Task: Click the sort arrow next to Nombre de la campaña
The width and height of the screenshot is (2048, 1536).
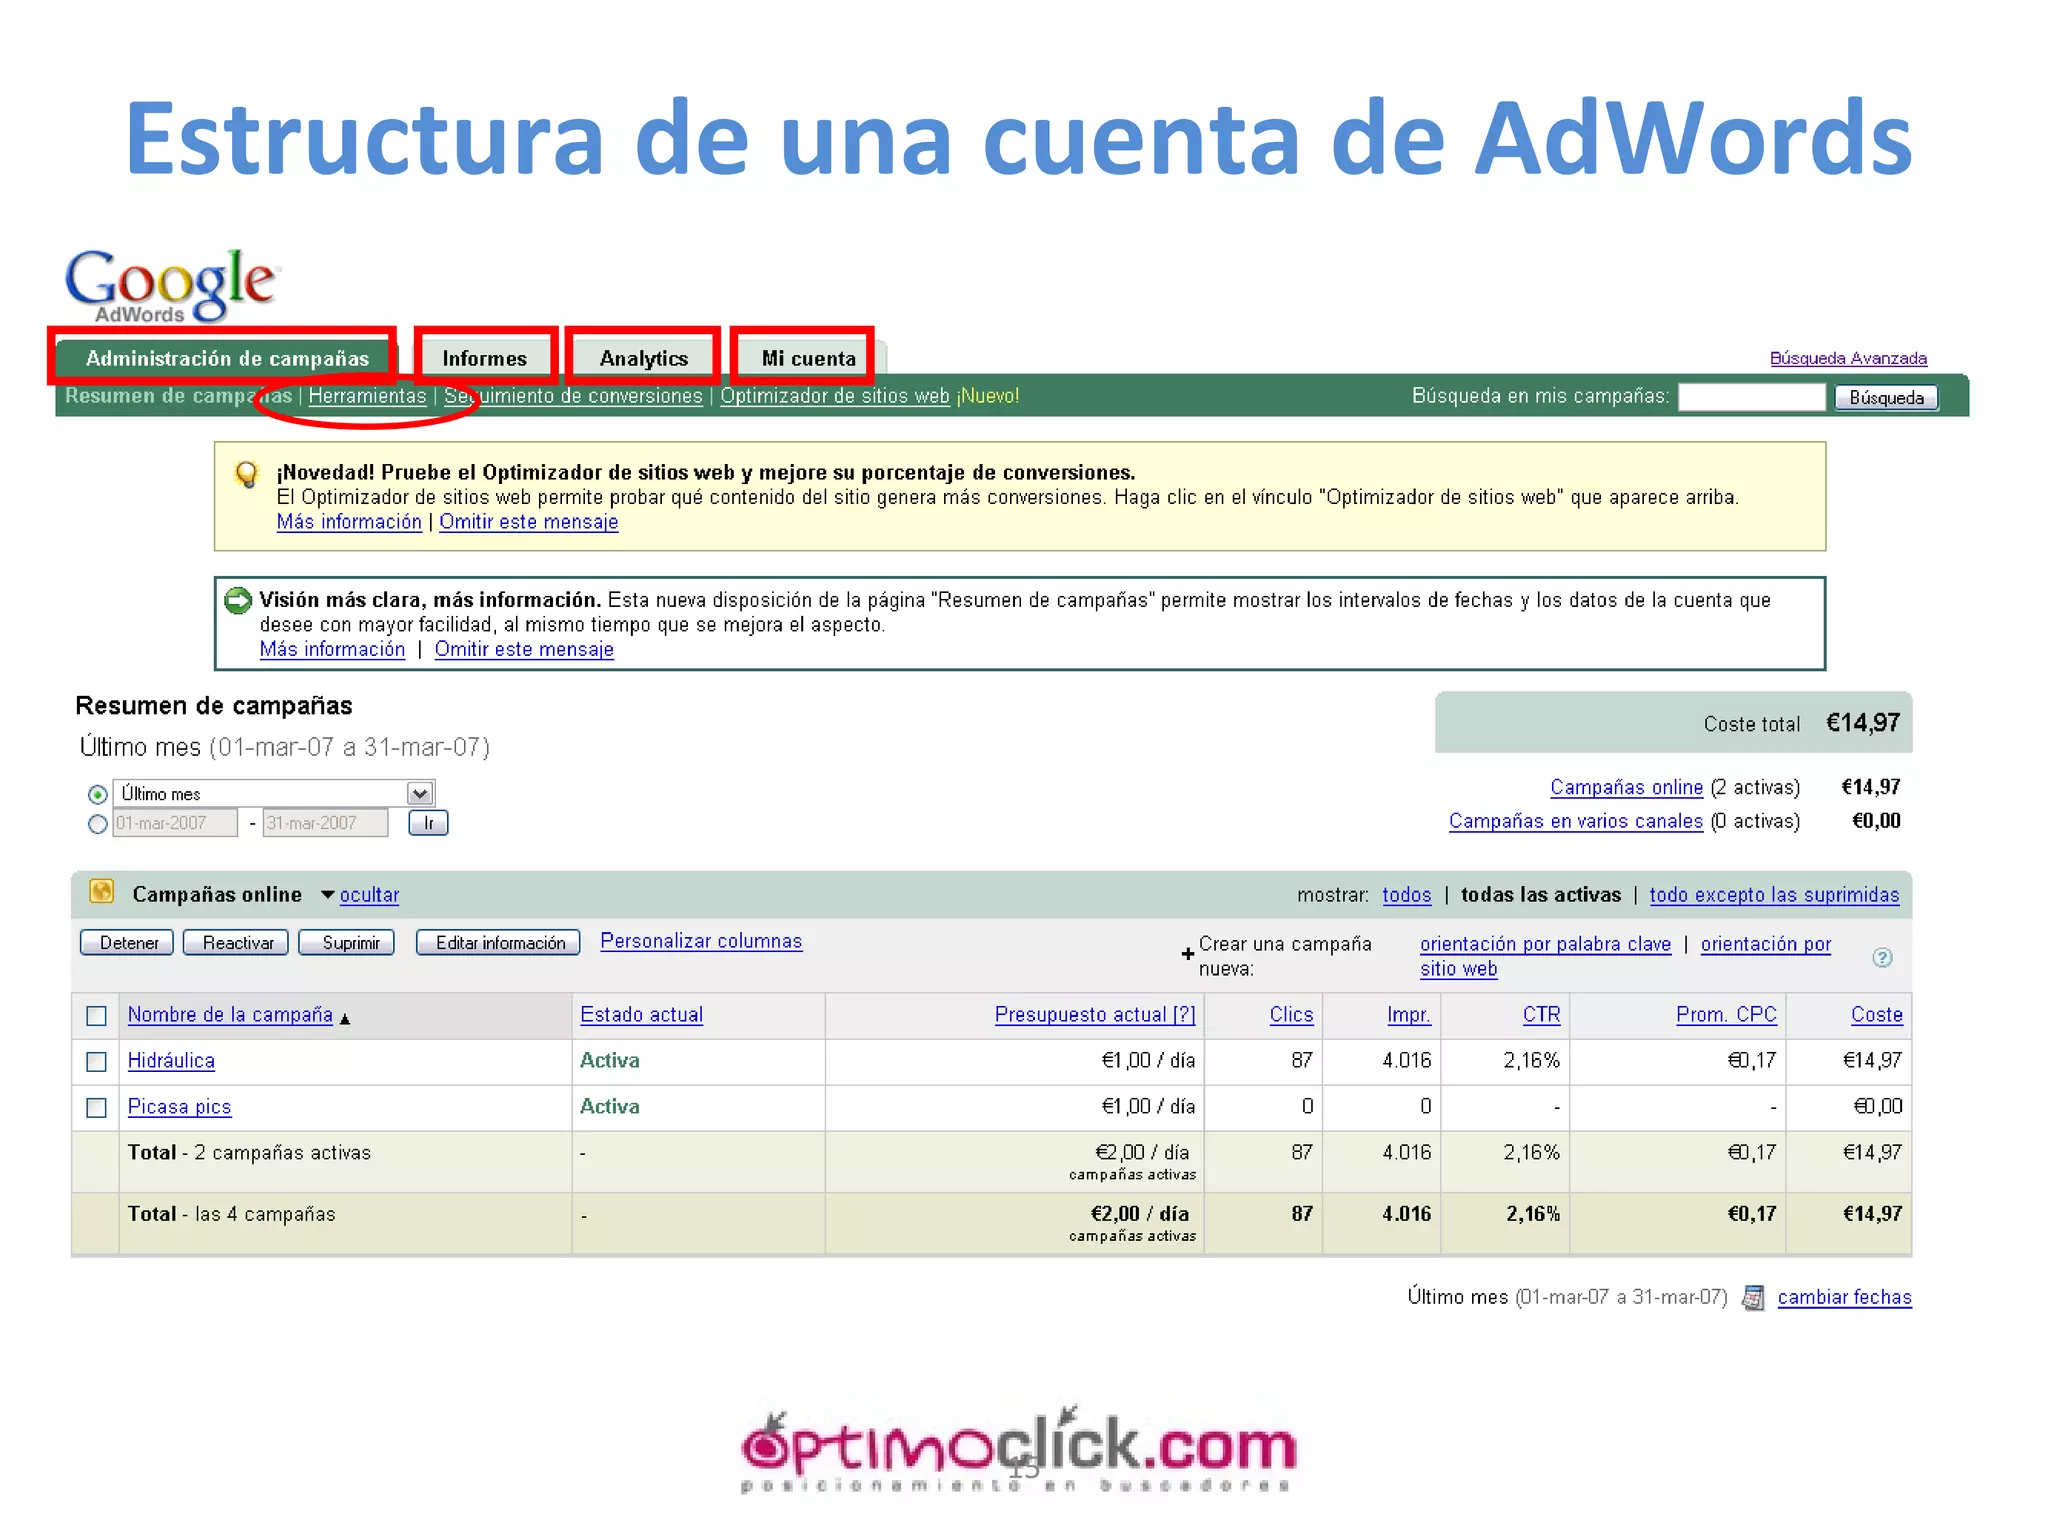Action: click(345, 1019)
